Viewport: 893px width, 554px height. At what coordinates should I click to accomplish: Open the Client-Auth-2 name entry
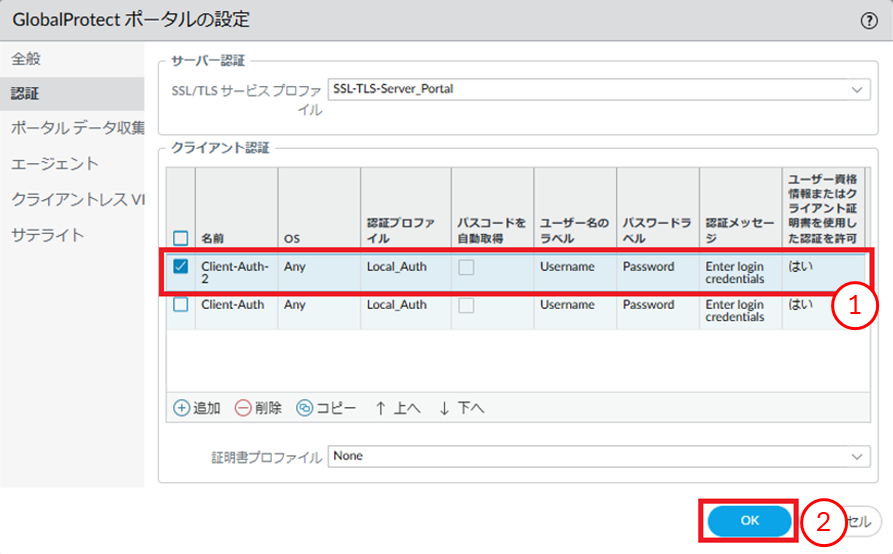[232, 267]
